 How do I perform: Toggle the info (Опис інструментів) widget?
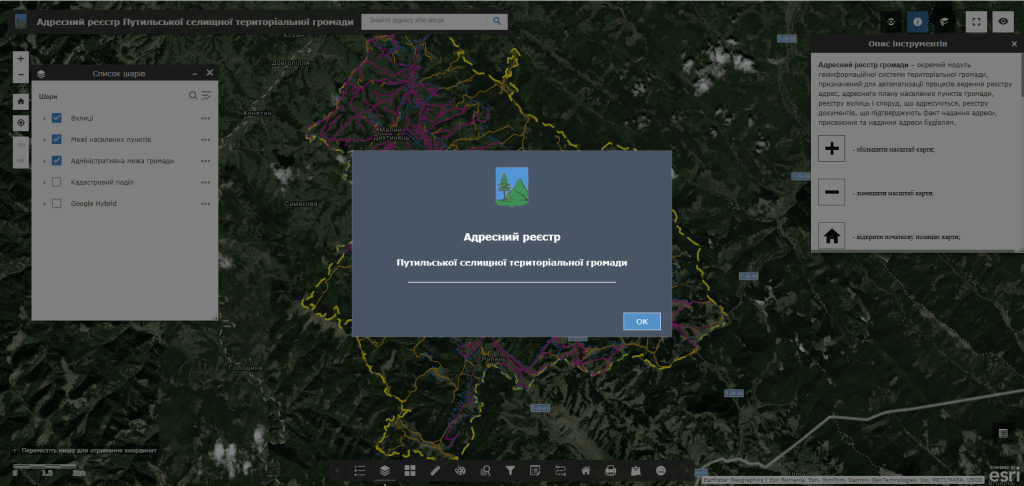point(918,22)
